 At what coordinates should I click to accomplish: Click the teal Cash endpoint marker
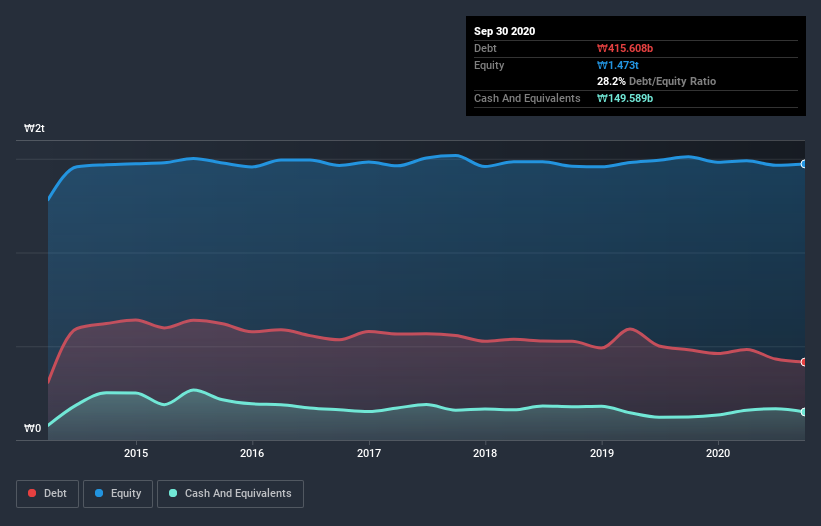point(804,412)
